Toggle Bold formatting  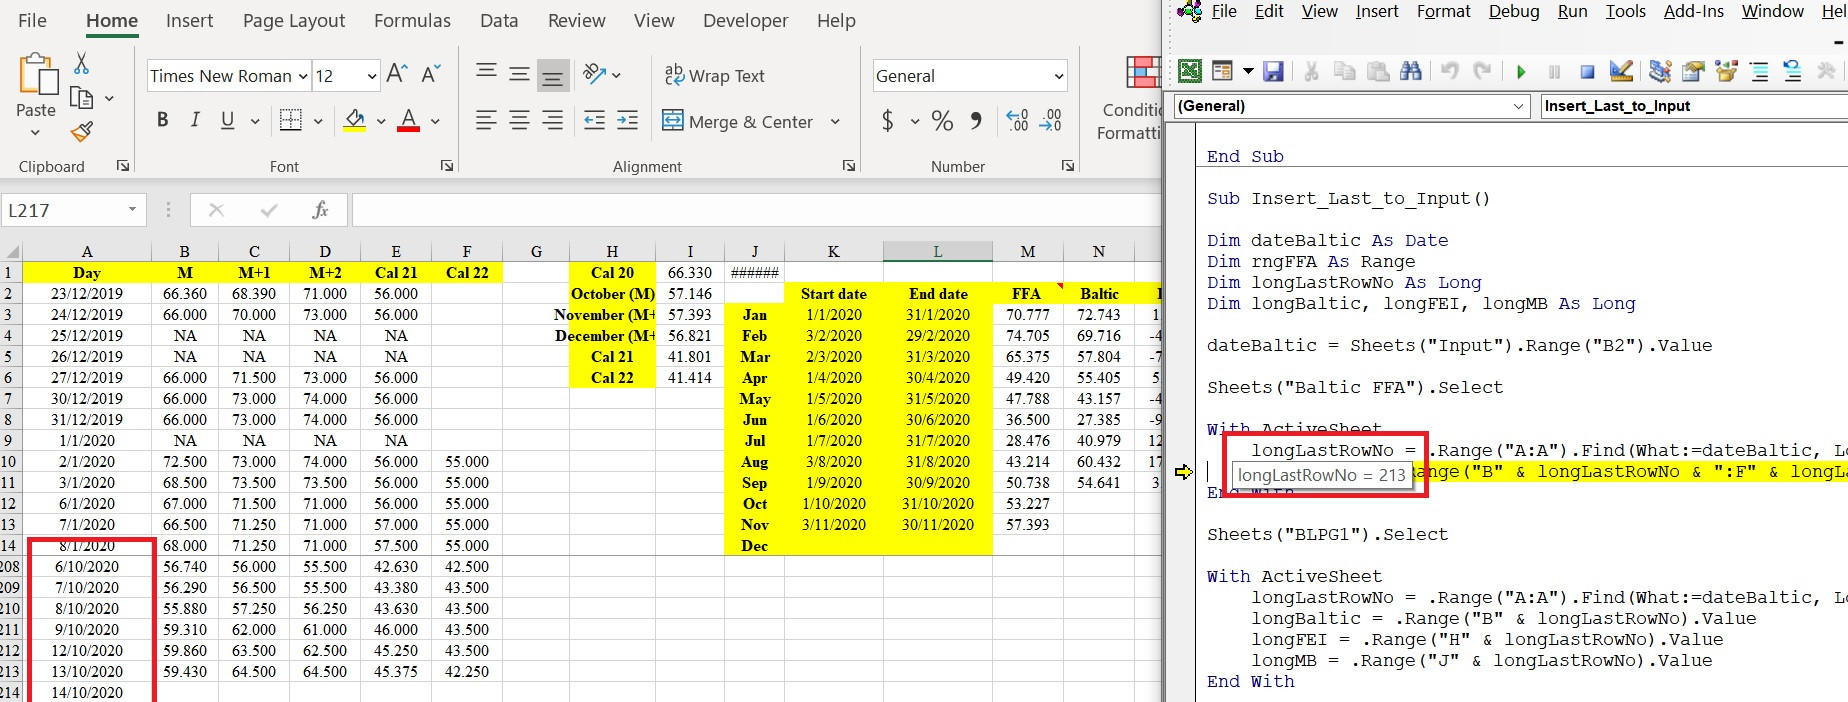pyautogui.click(x=162, y=120)
